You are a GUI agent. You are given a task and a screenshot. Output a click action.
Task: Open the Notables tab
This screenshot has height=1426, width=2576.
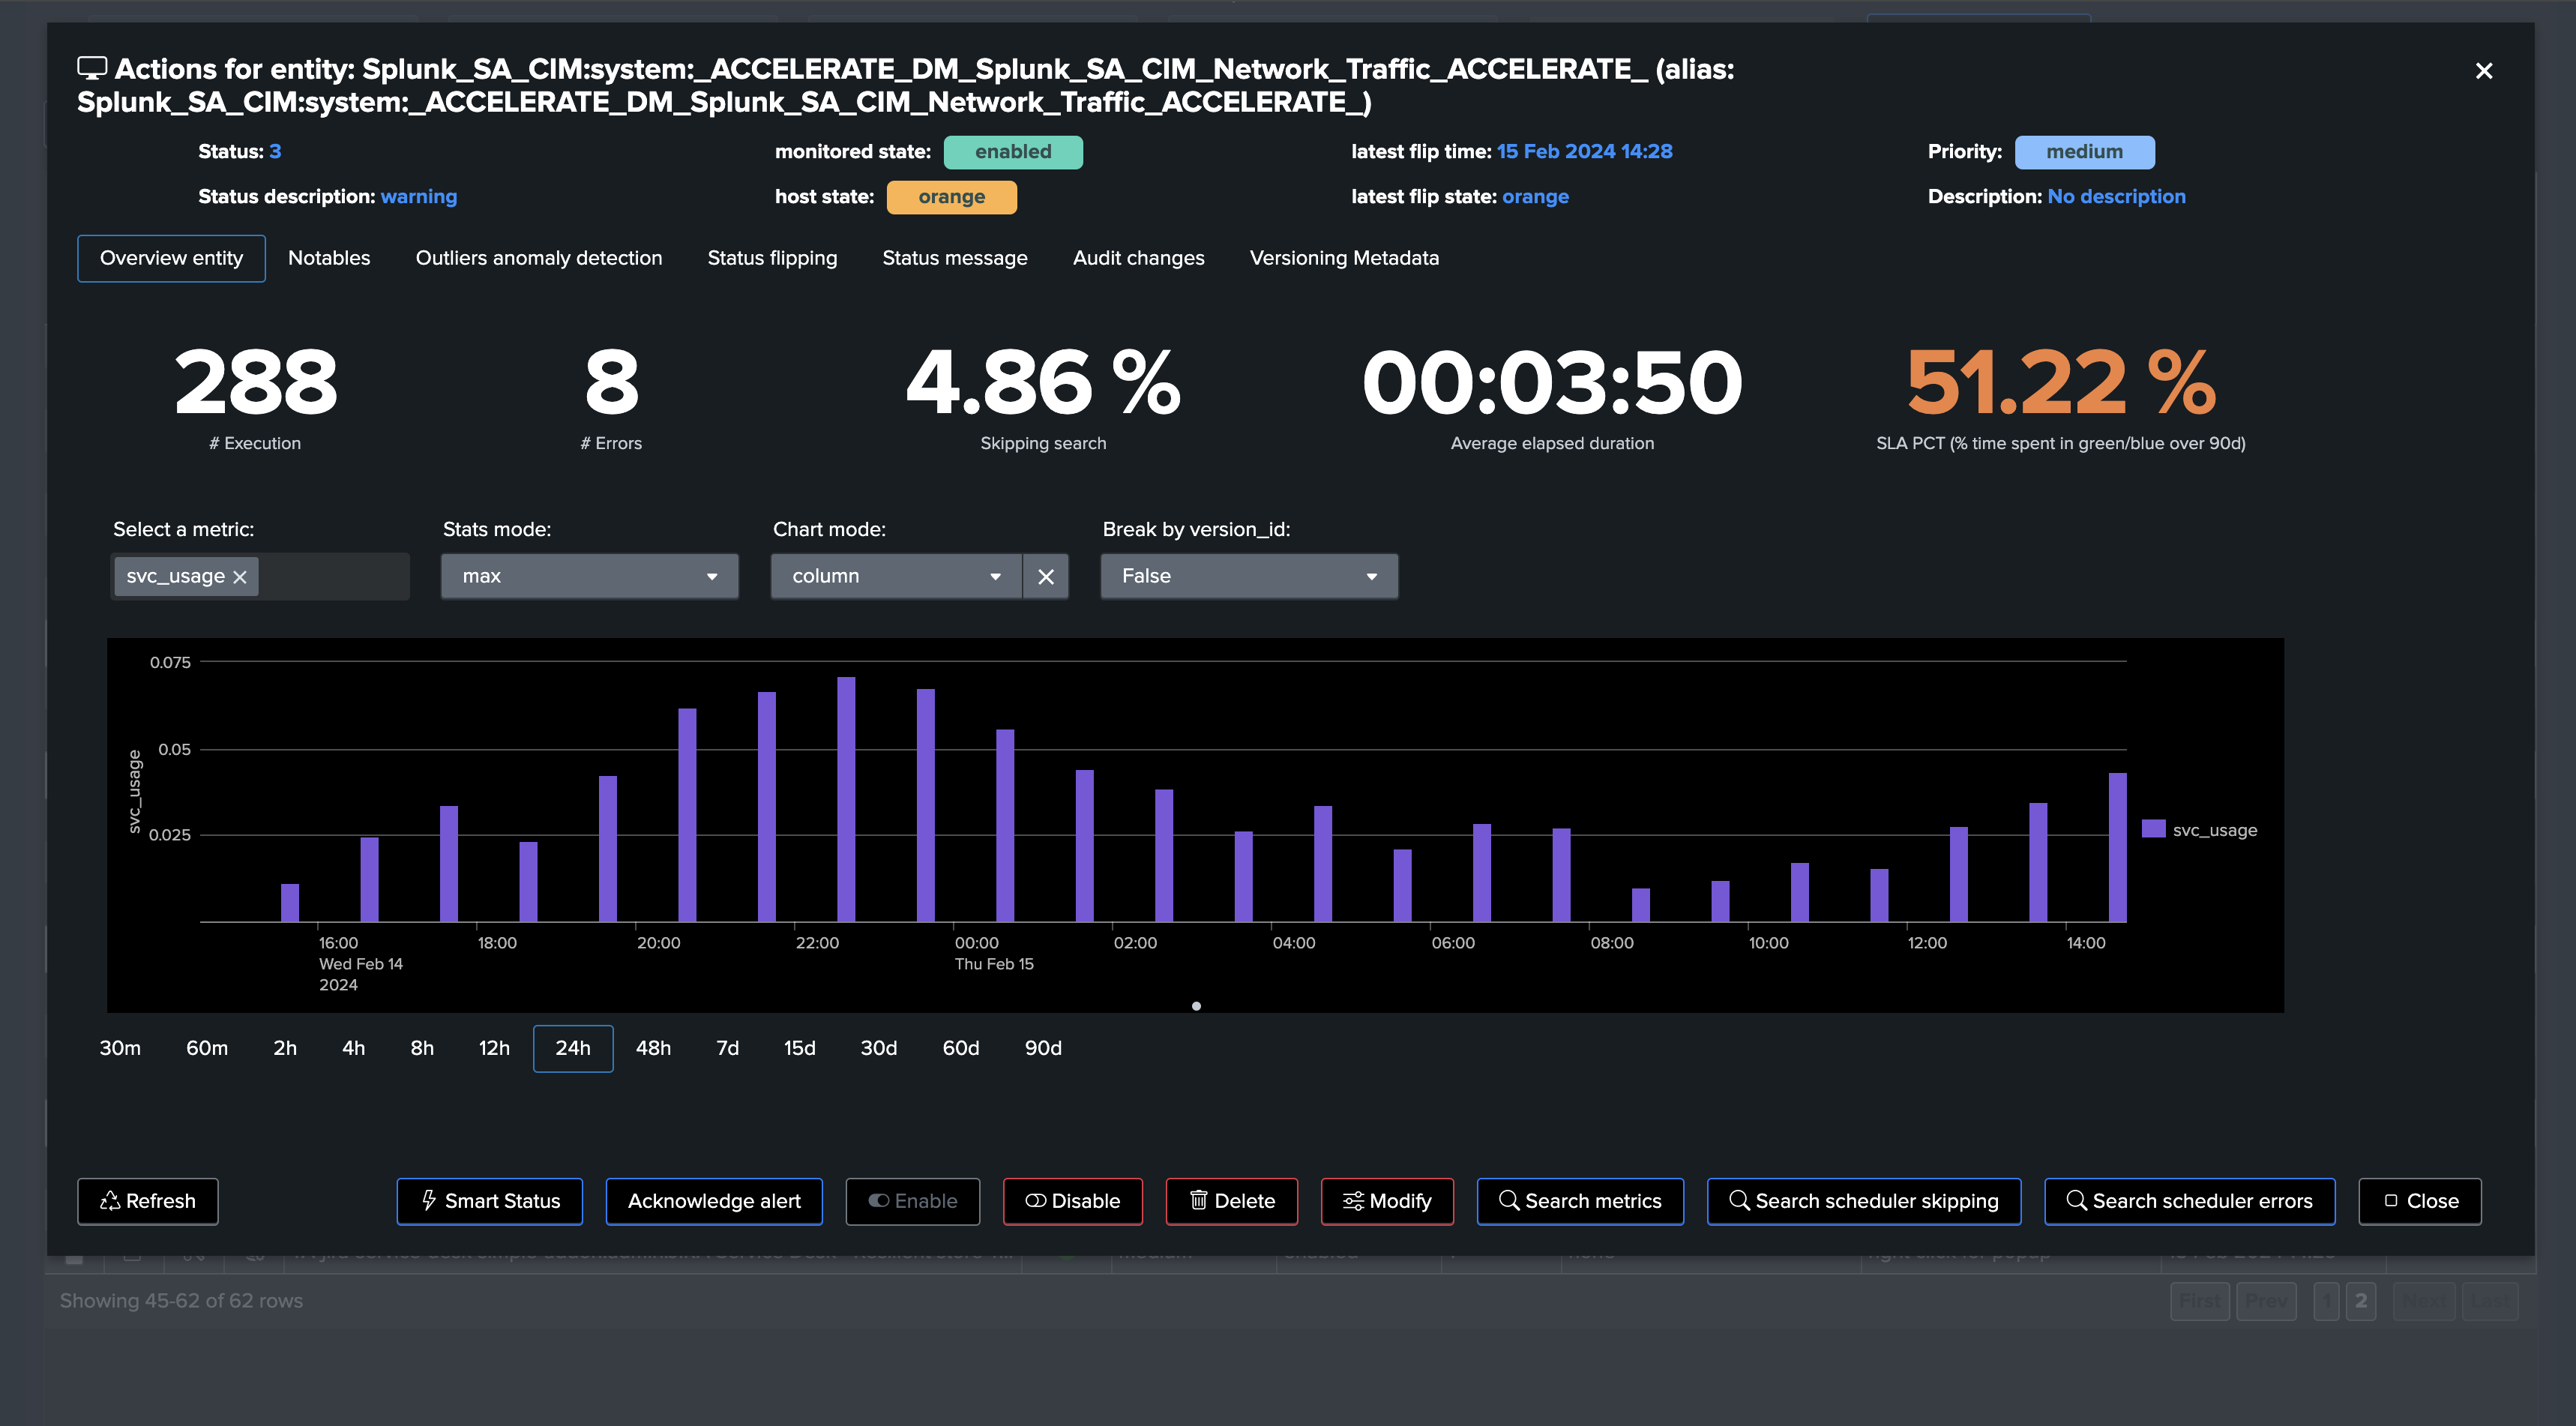tap(329, 258)
